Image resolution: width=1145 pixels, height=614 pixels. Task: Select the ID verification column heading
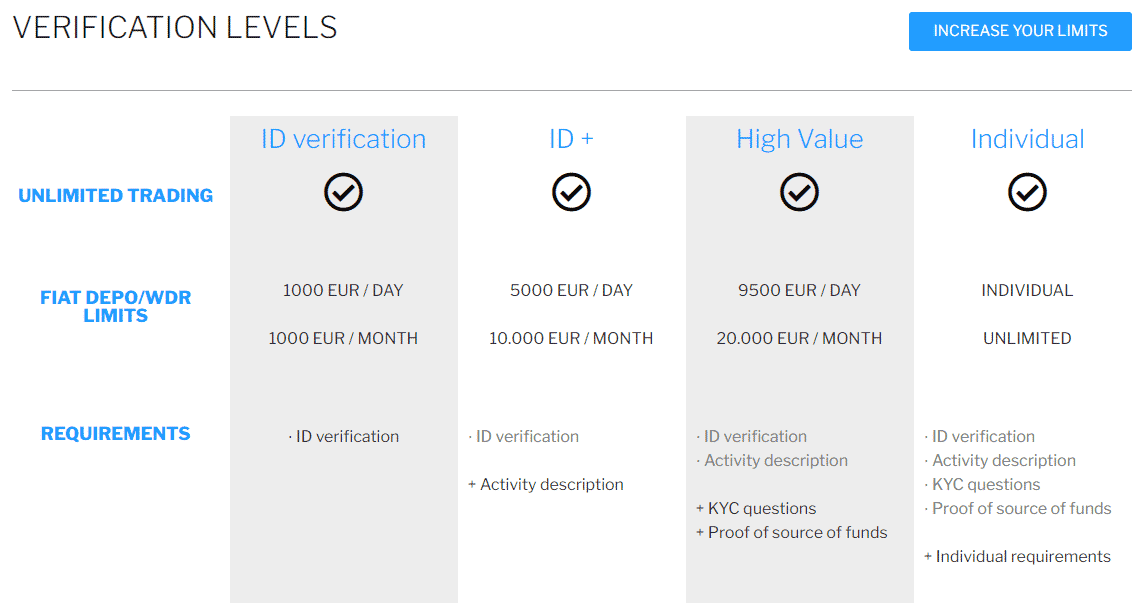tap(343, 139)
